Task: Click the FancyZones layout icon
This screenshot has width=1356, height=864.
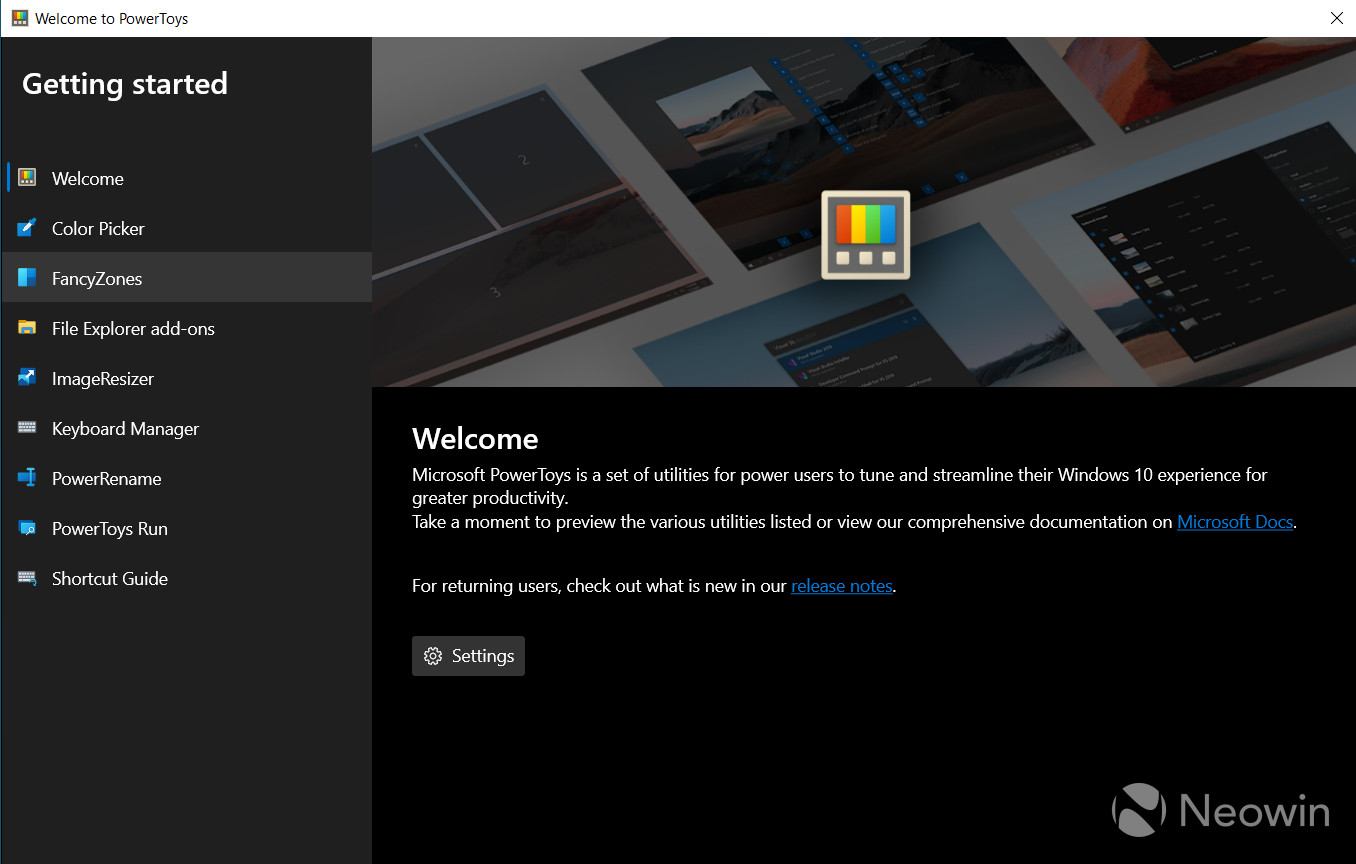Action: (27, 278)
